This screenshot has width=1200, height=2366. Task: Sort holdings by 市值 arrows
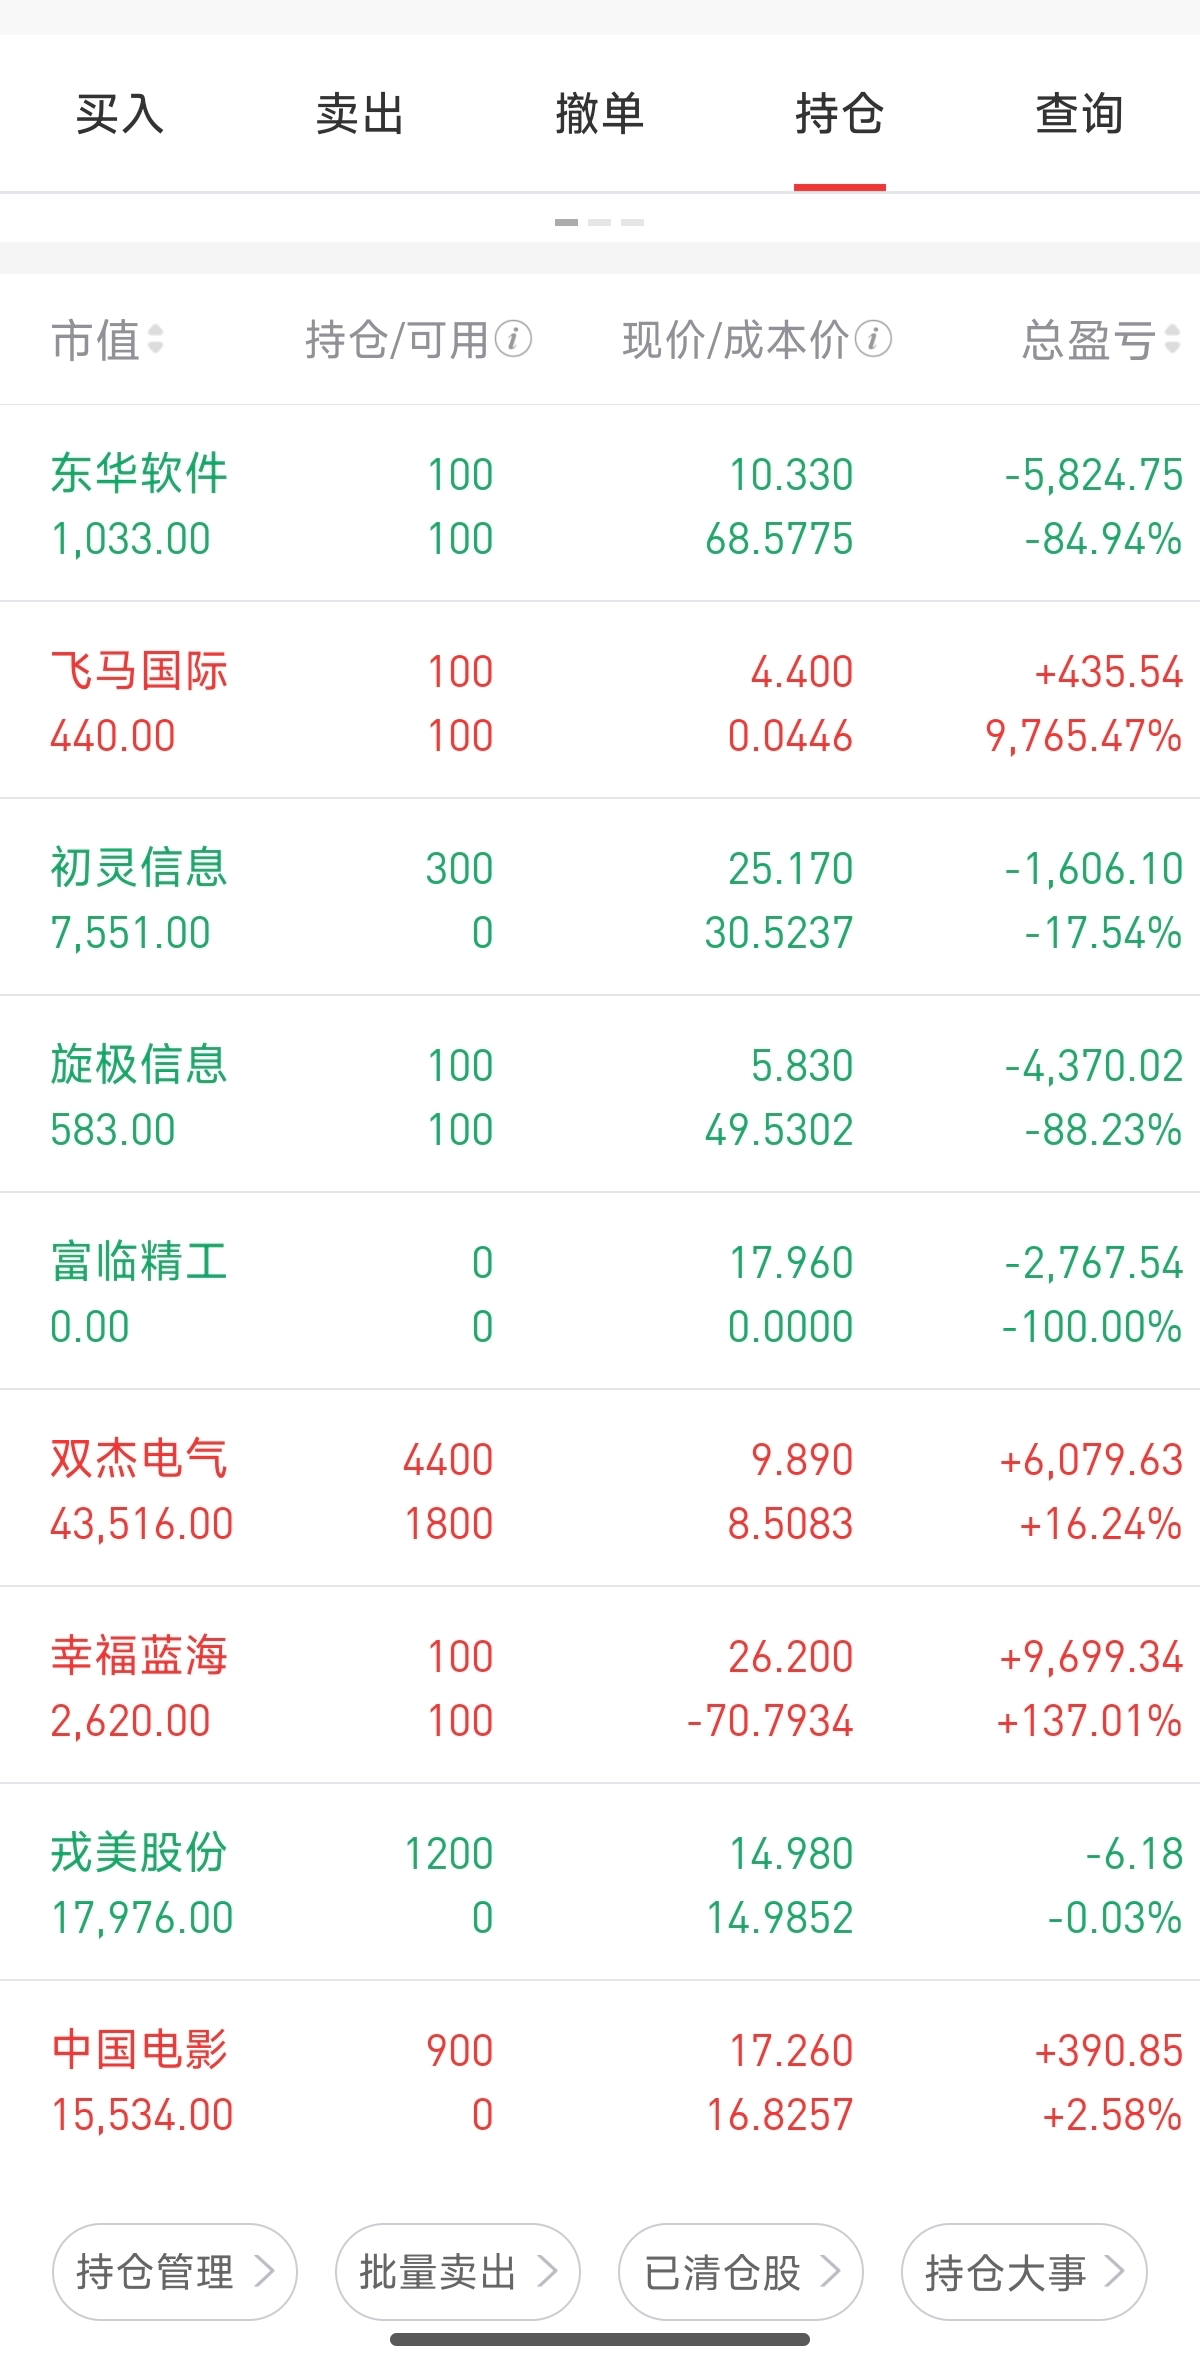click(x=155, y=339)
